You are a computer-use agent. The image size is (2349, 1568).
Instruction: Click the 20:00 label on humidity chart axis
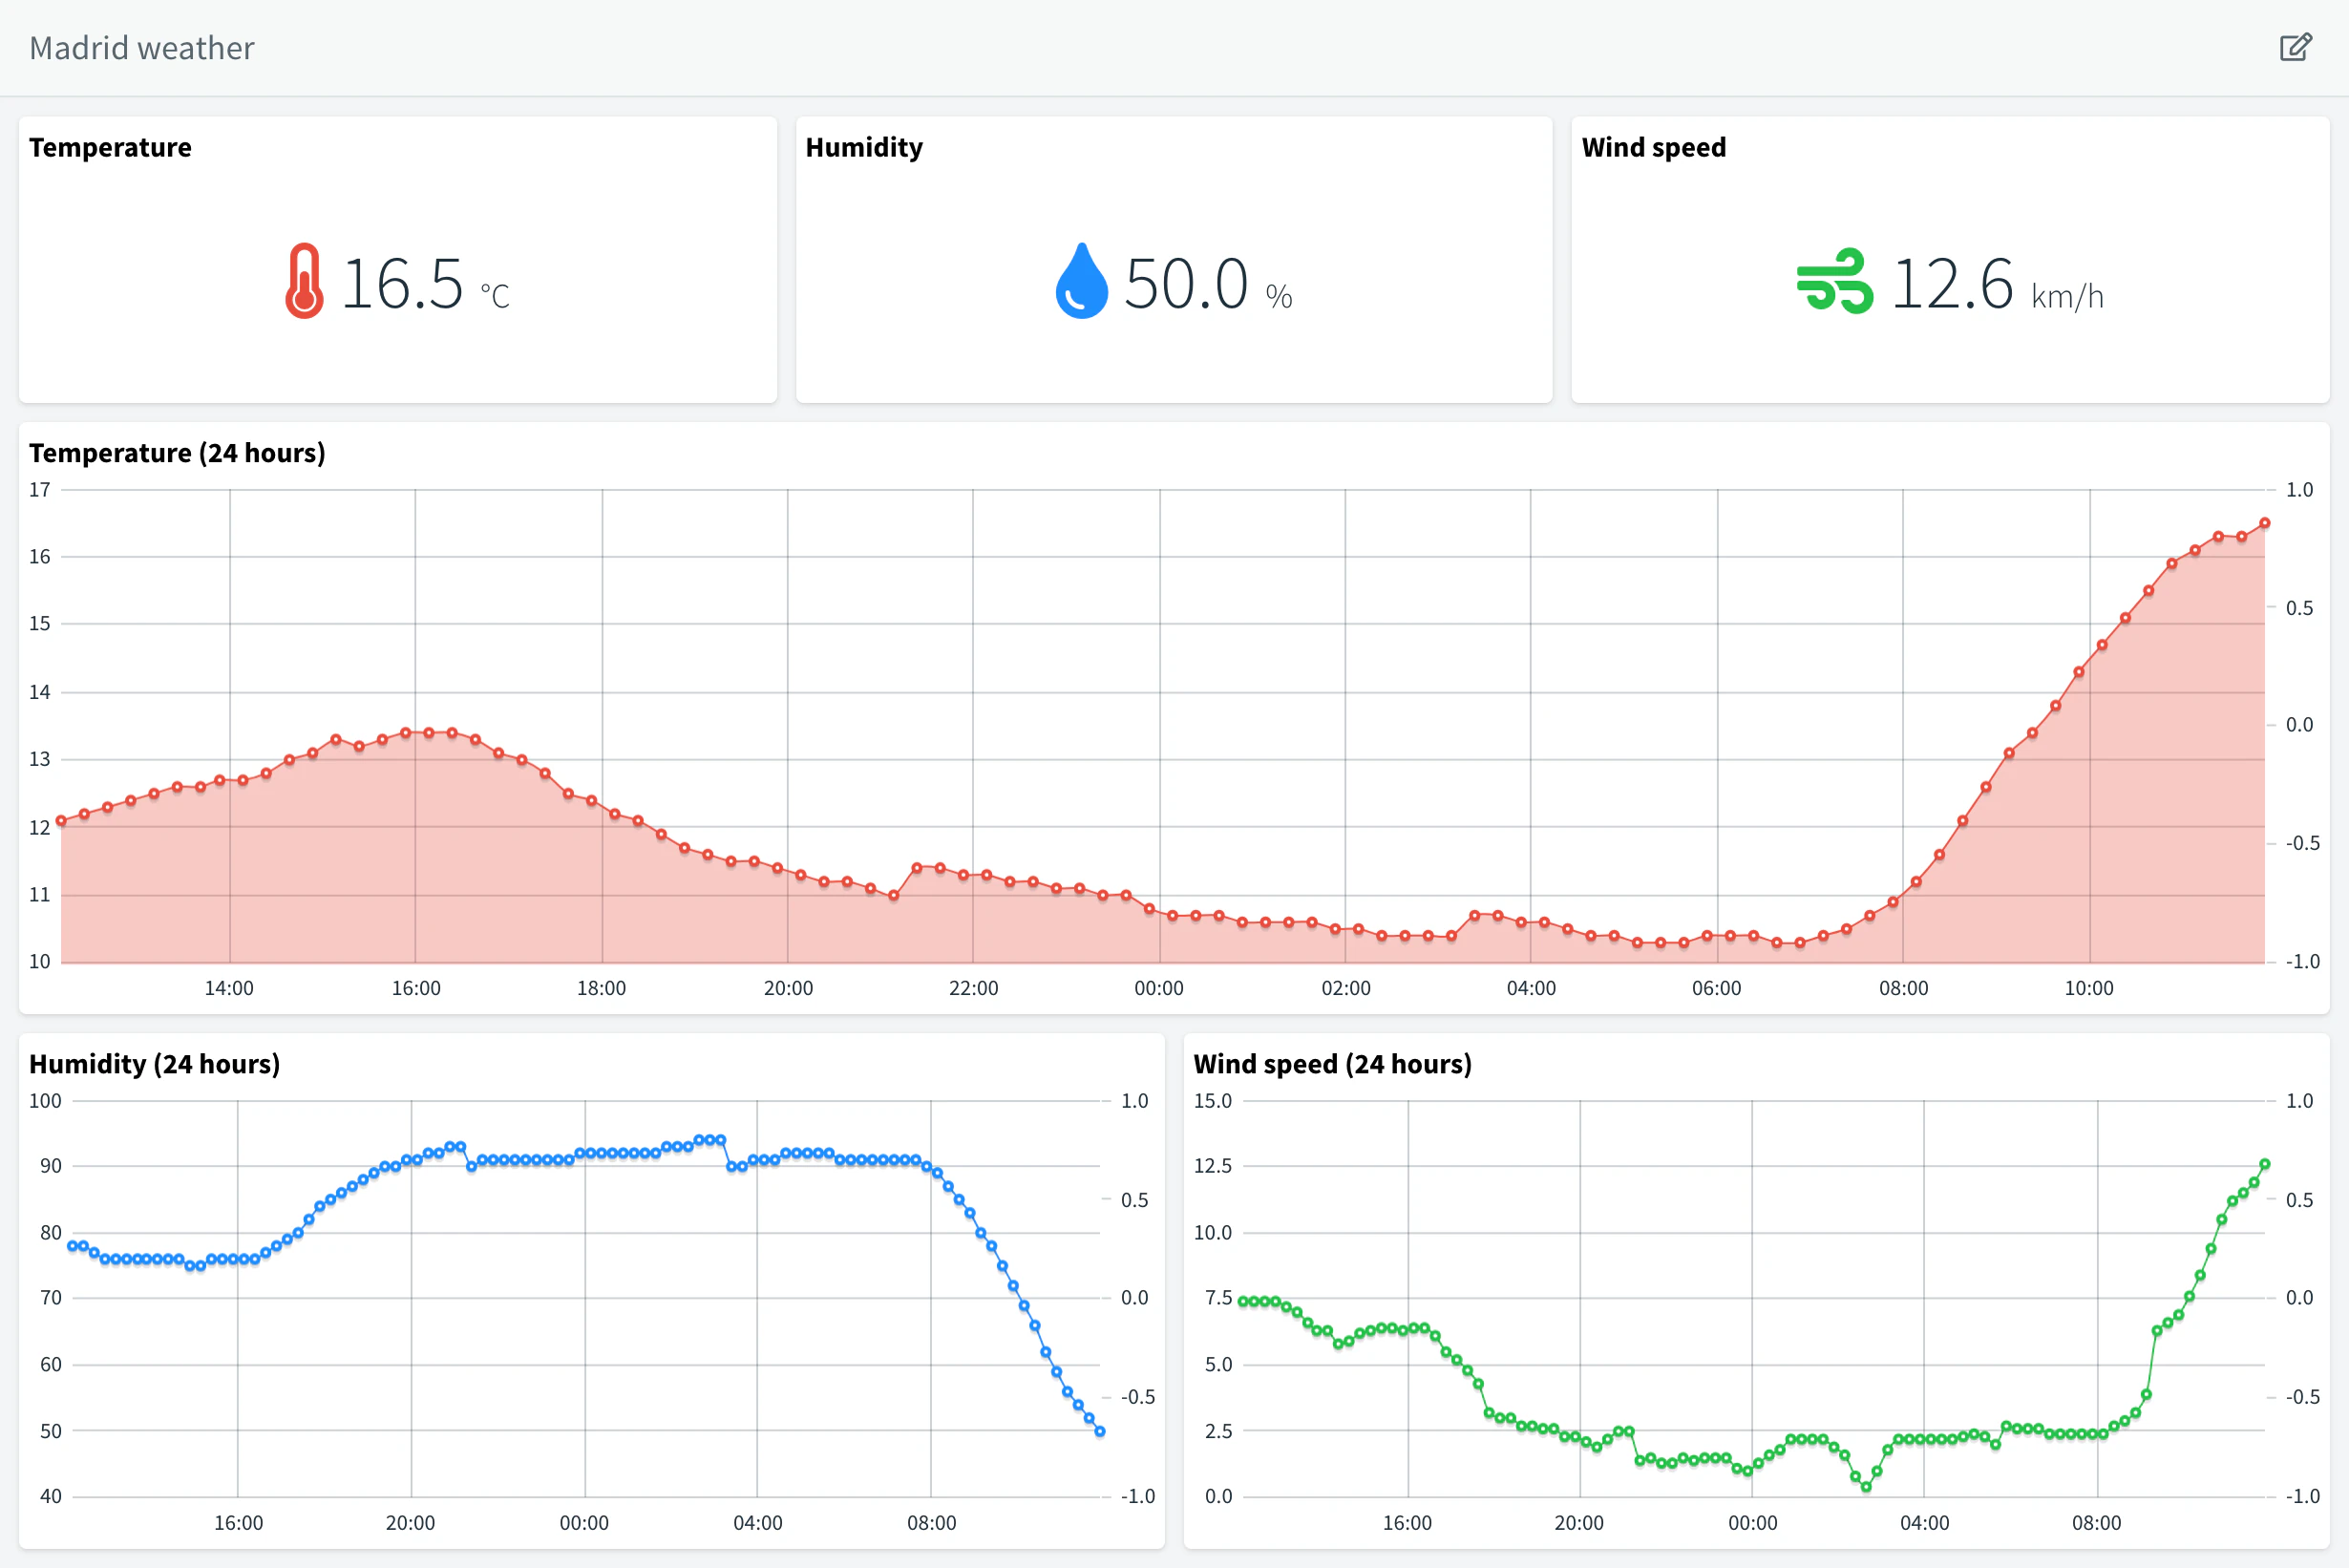pyautogui.click(x=410, y=1523)
